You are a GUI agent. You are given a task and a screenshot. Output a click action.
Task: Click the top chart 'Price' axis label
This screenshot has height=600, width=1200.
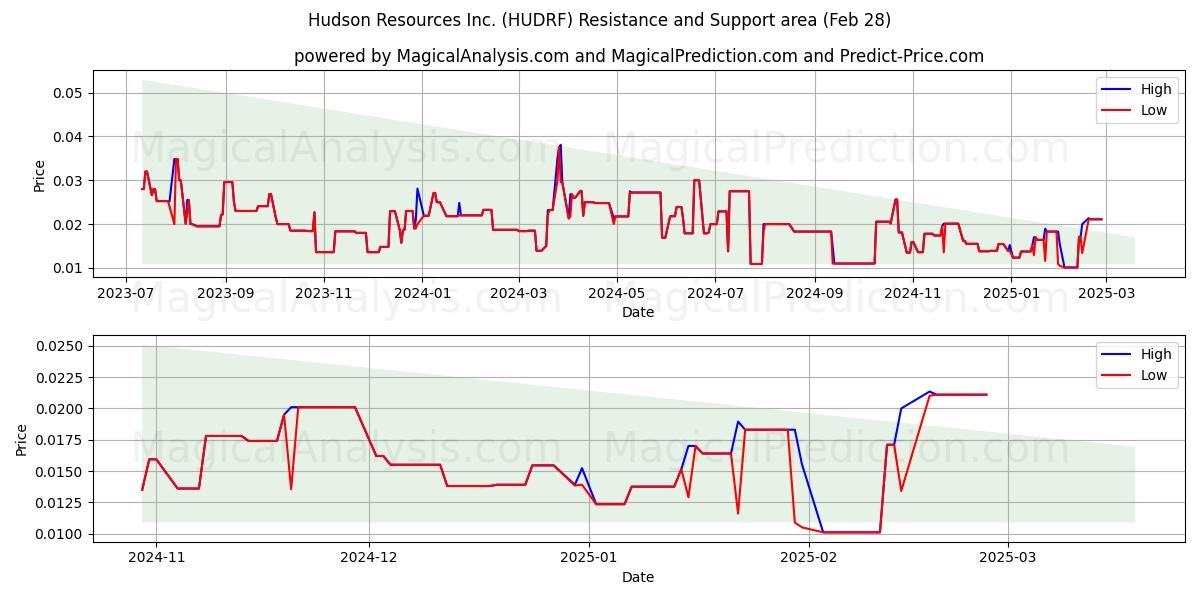coord(40,175)
